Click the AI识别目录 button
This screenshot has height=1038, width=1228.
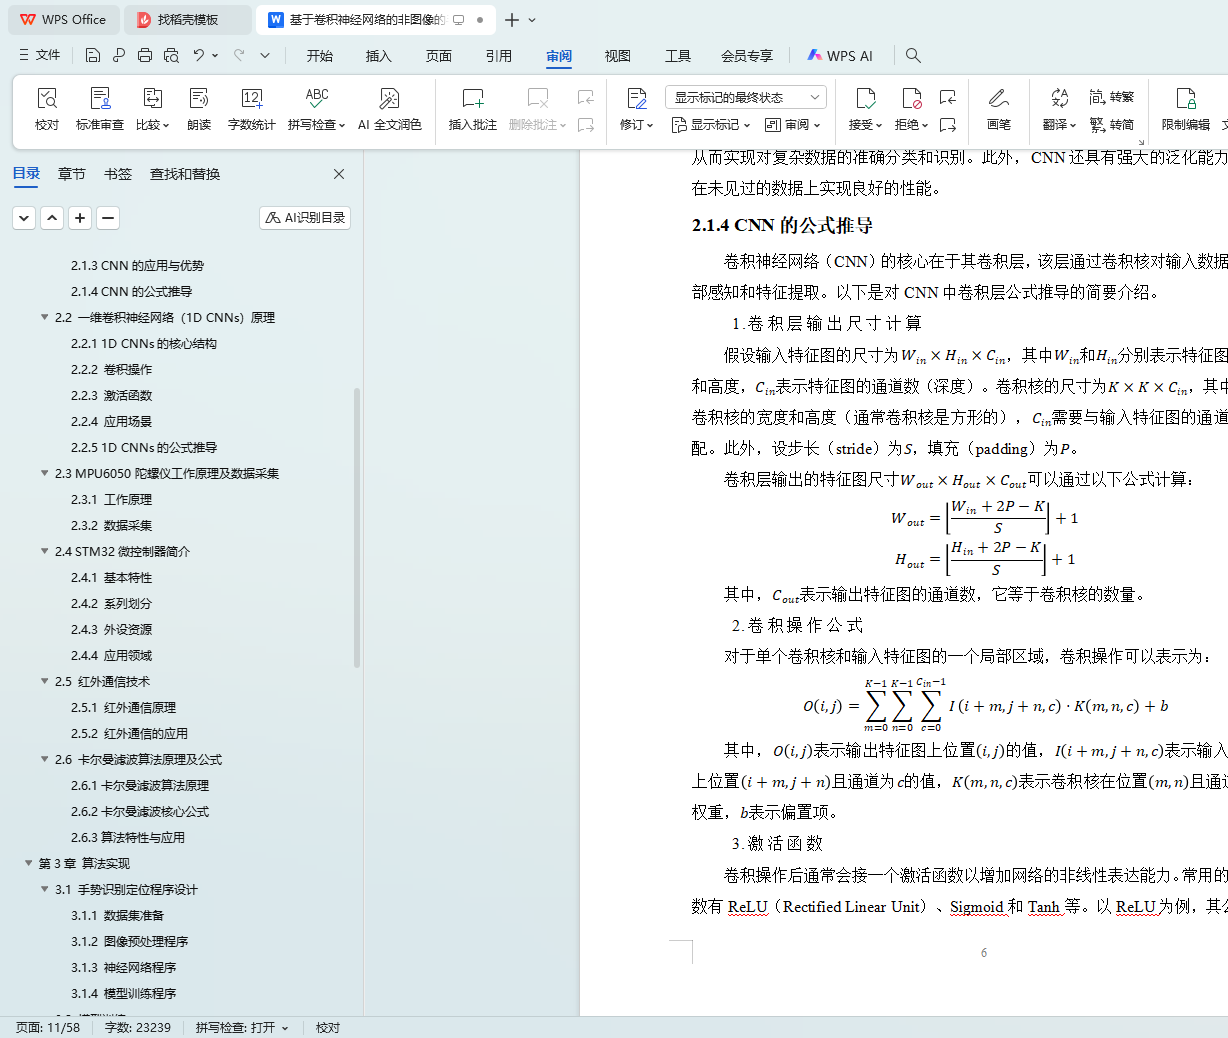tap(305, 217)
